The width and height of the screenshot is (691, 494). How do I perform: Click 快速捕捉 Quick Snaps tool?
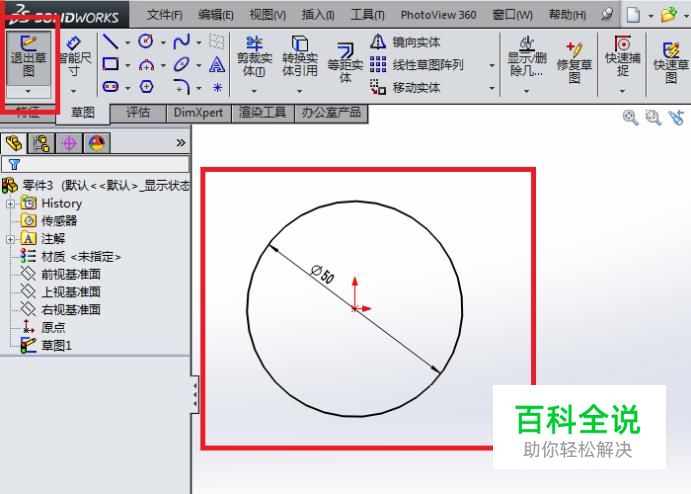click(x=622, y=56)
